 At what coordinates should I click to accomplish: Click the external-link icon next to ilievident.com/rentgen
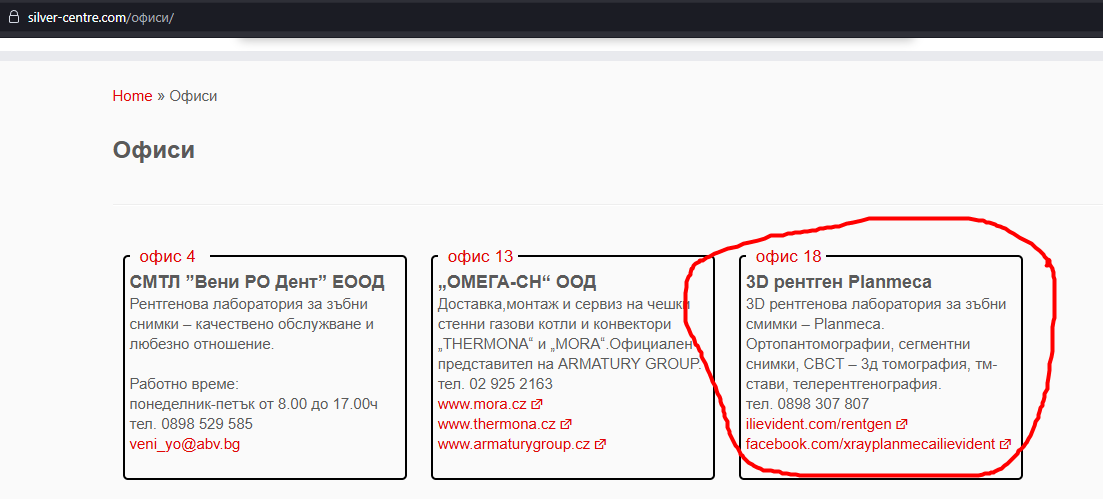[x=902, y=424]
